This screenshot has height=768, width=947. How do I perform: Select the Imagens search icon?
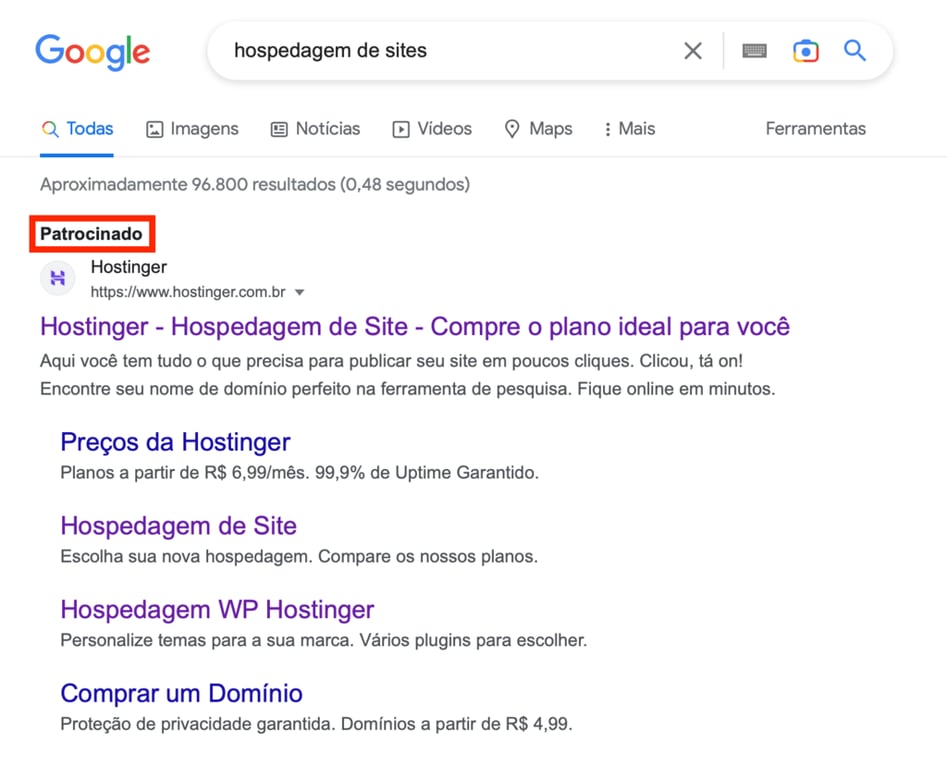[155, 129]
